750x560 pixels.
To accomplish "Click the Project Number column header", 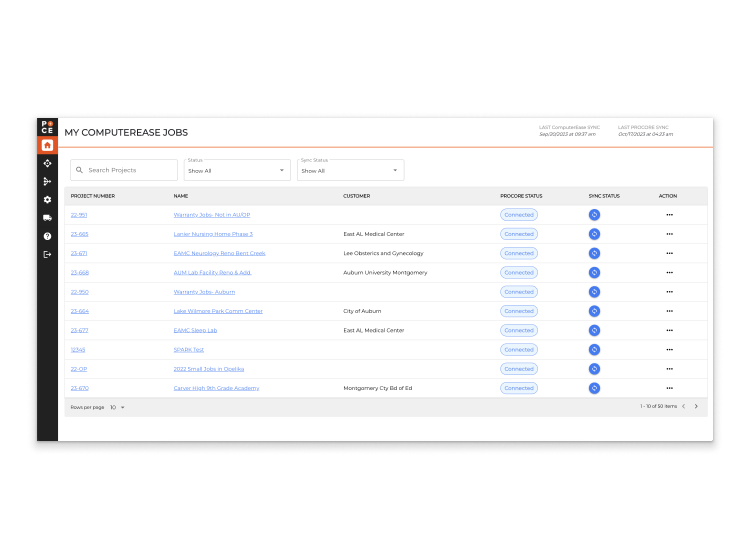I will coord(93,196).
